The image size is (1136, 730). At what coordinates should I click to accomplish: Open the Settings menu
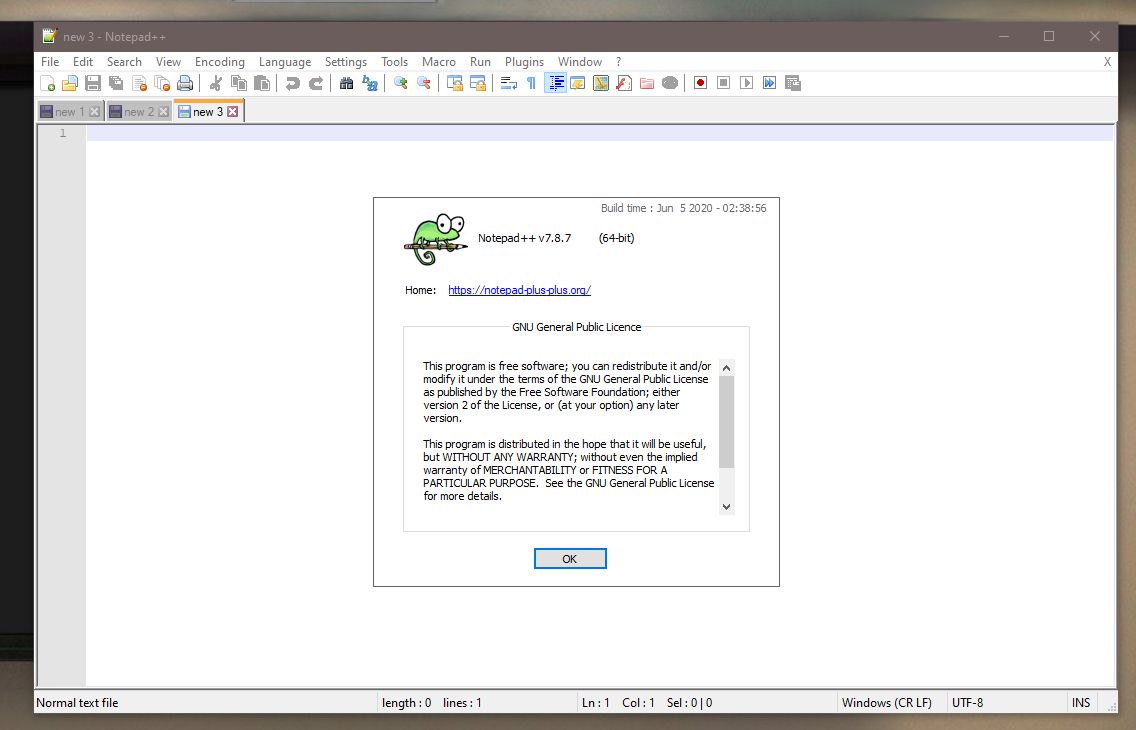click(346, 62)
